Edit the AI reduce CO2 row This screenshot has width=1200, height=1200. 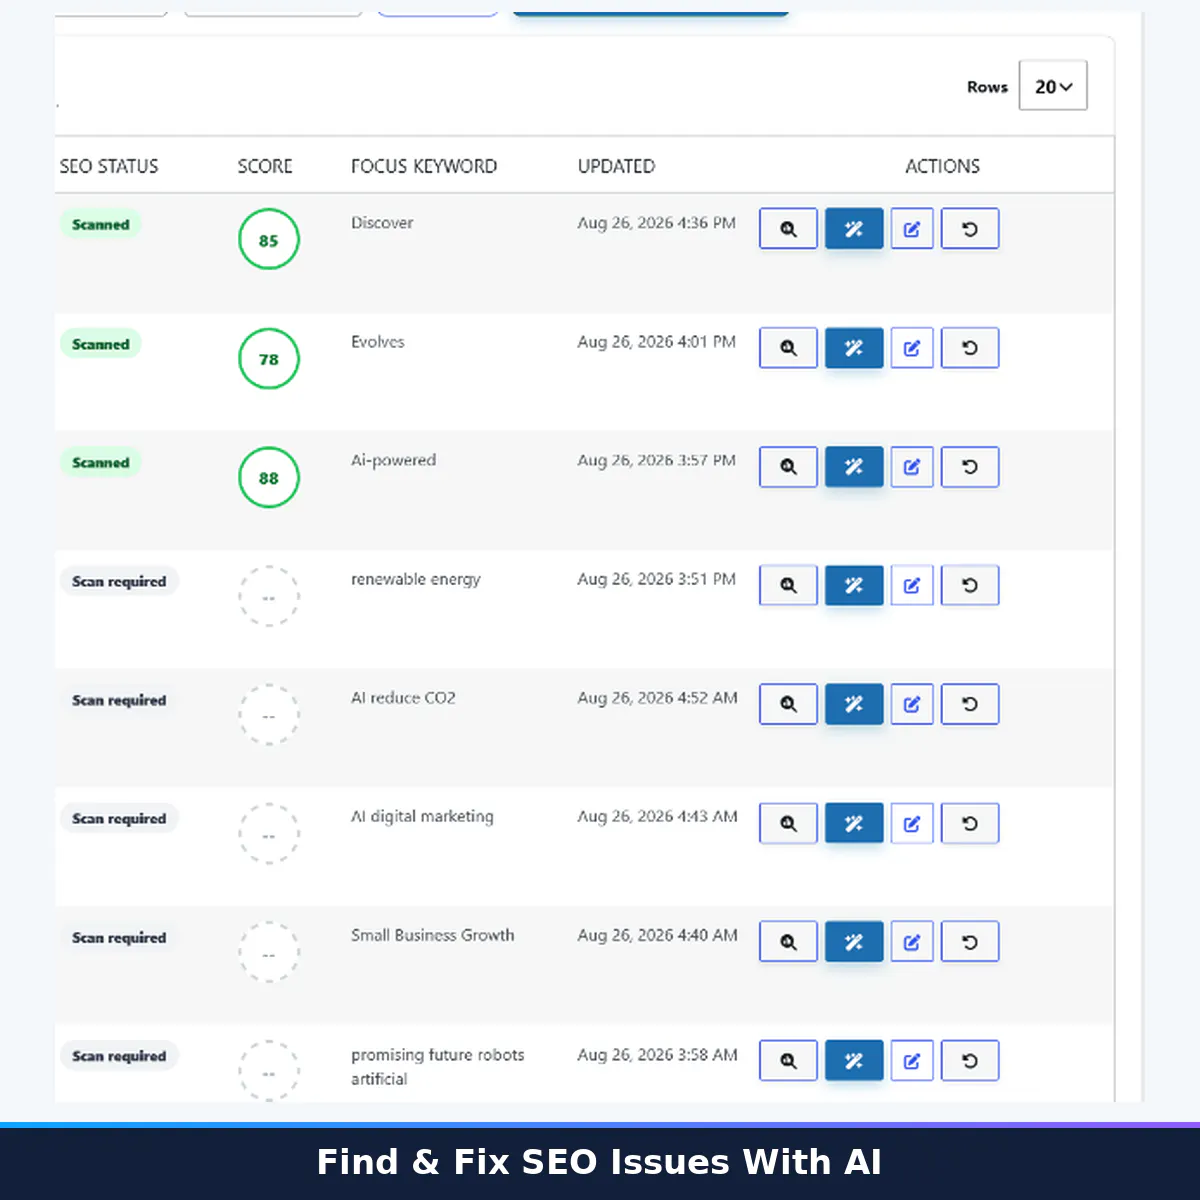click(x=912, y=704)
